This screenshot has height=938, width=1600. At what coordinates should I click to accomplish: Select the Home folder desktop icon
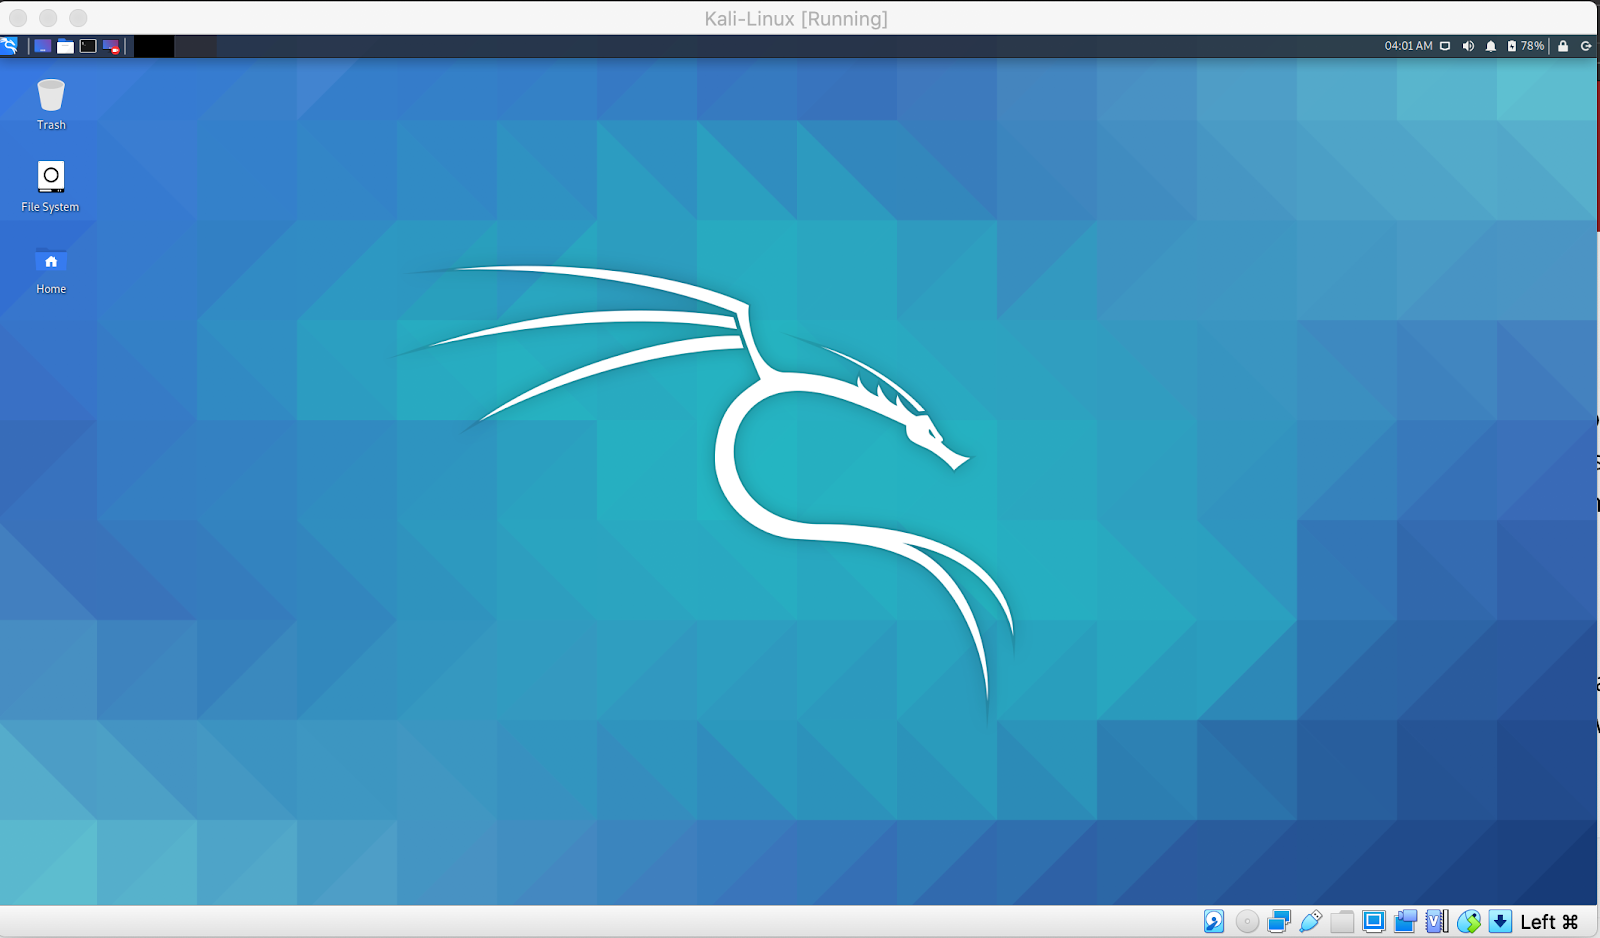coord(51,271)
